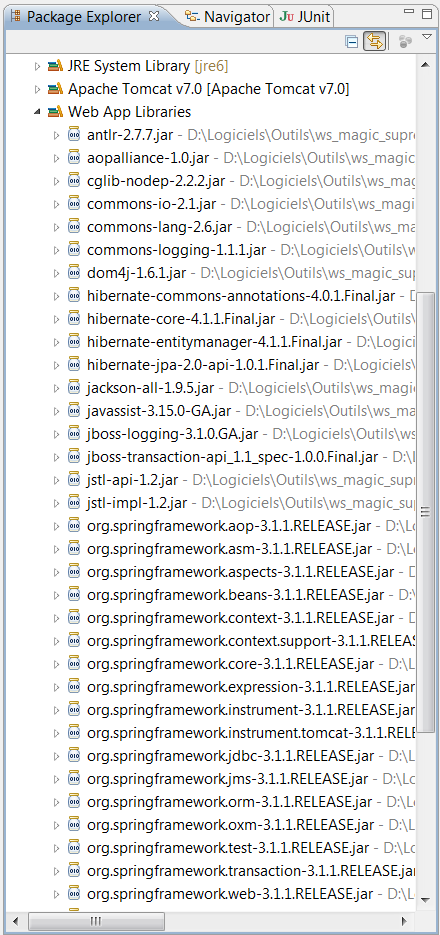Click the antlr-2.7.7.jar jar icon

click(74, 135)
